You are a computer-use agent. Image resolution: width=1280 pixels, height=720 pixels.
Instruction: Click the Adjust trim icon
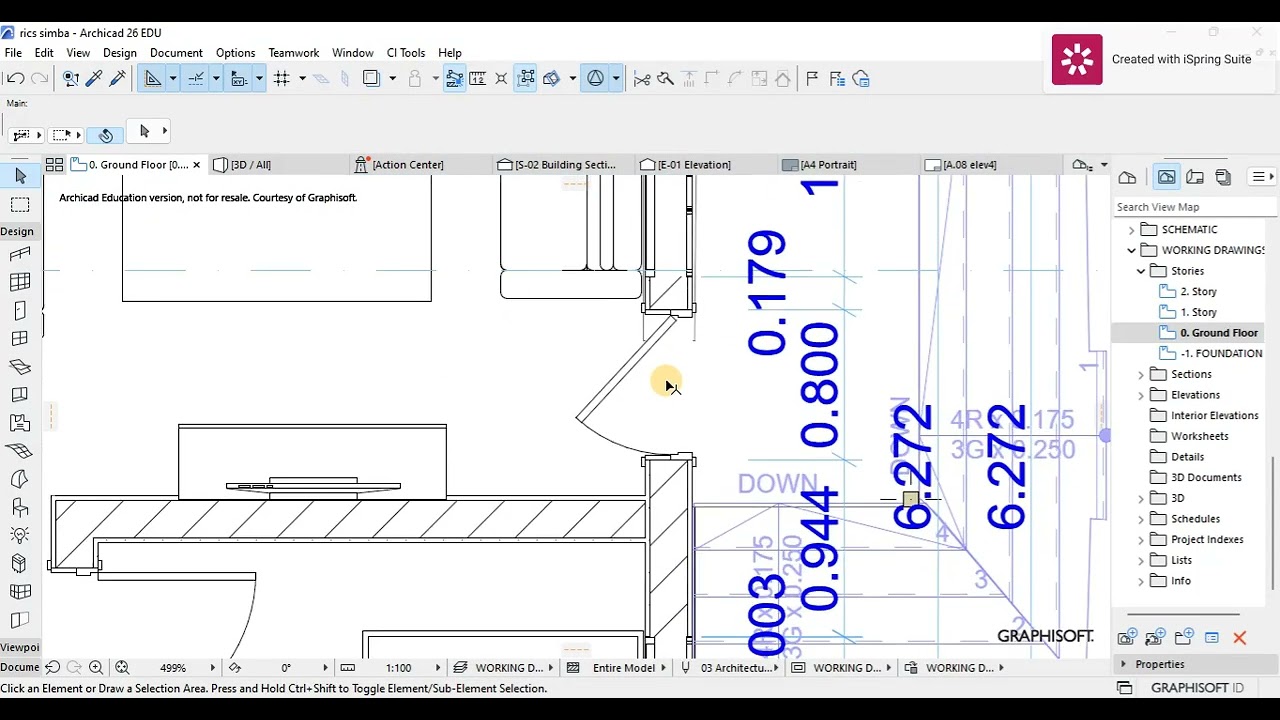coord(665,79)
